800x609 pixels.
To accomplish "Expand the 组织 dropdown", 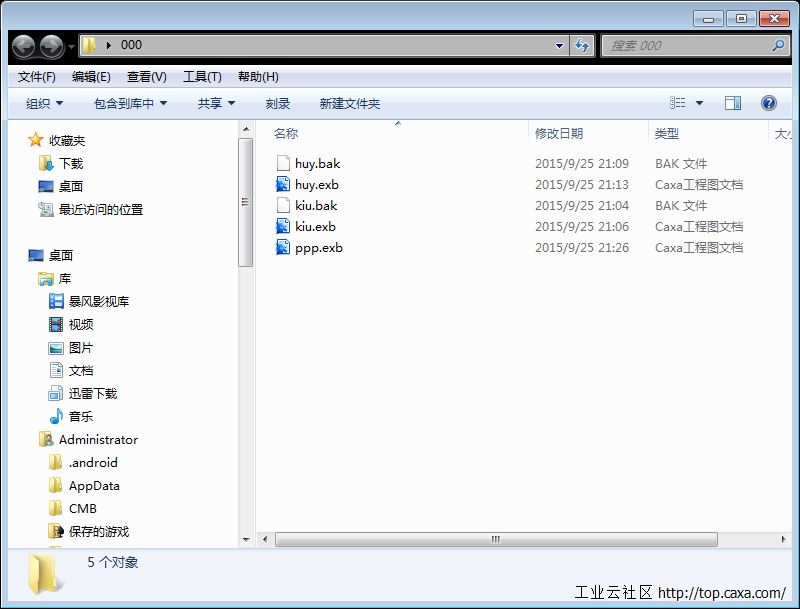I will (x=44, y=104).
